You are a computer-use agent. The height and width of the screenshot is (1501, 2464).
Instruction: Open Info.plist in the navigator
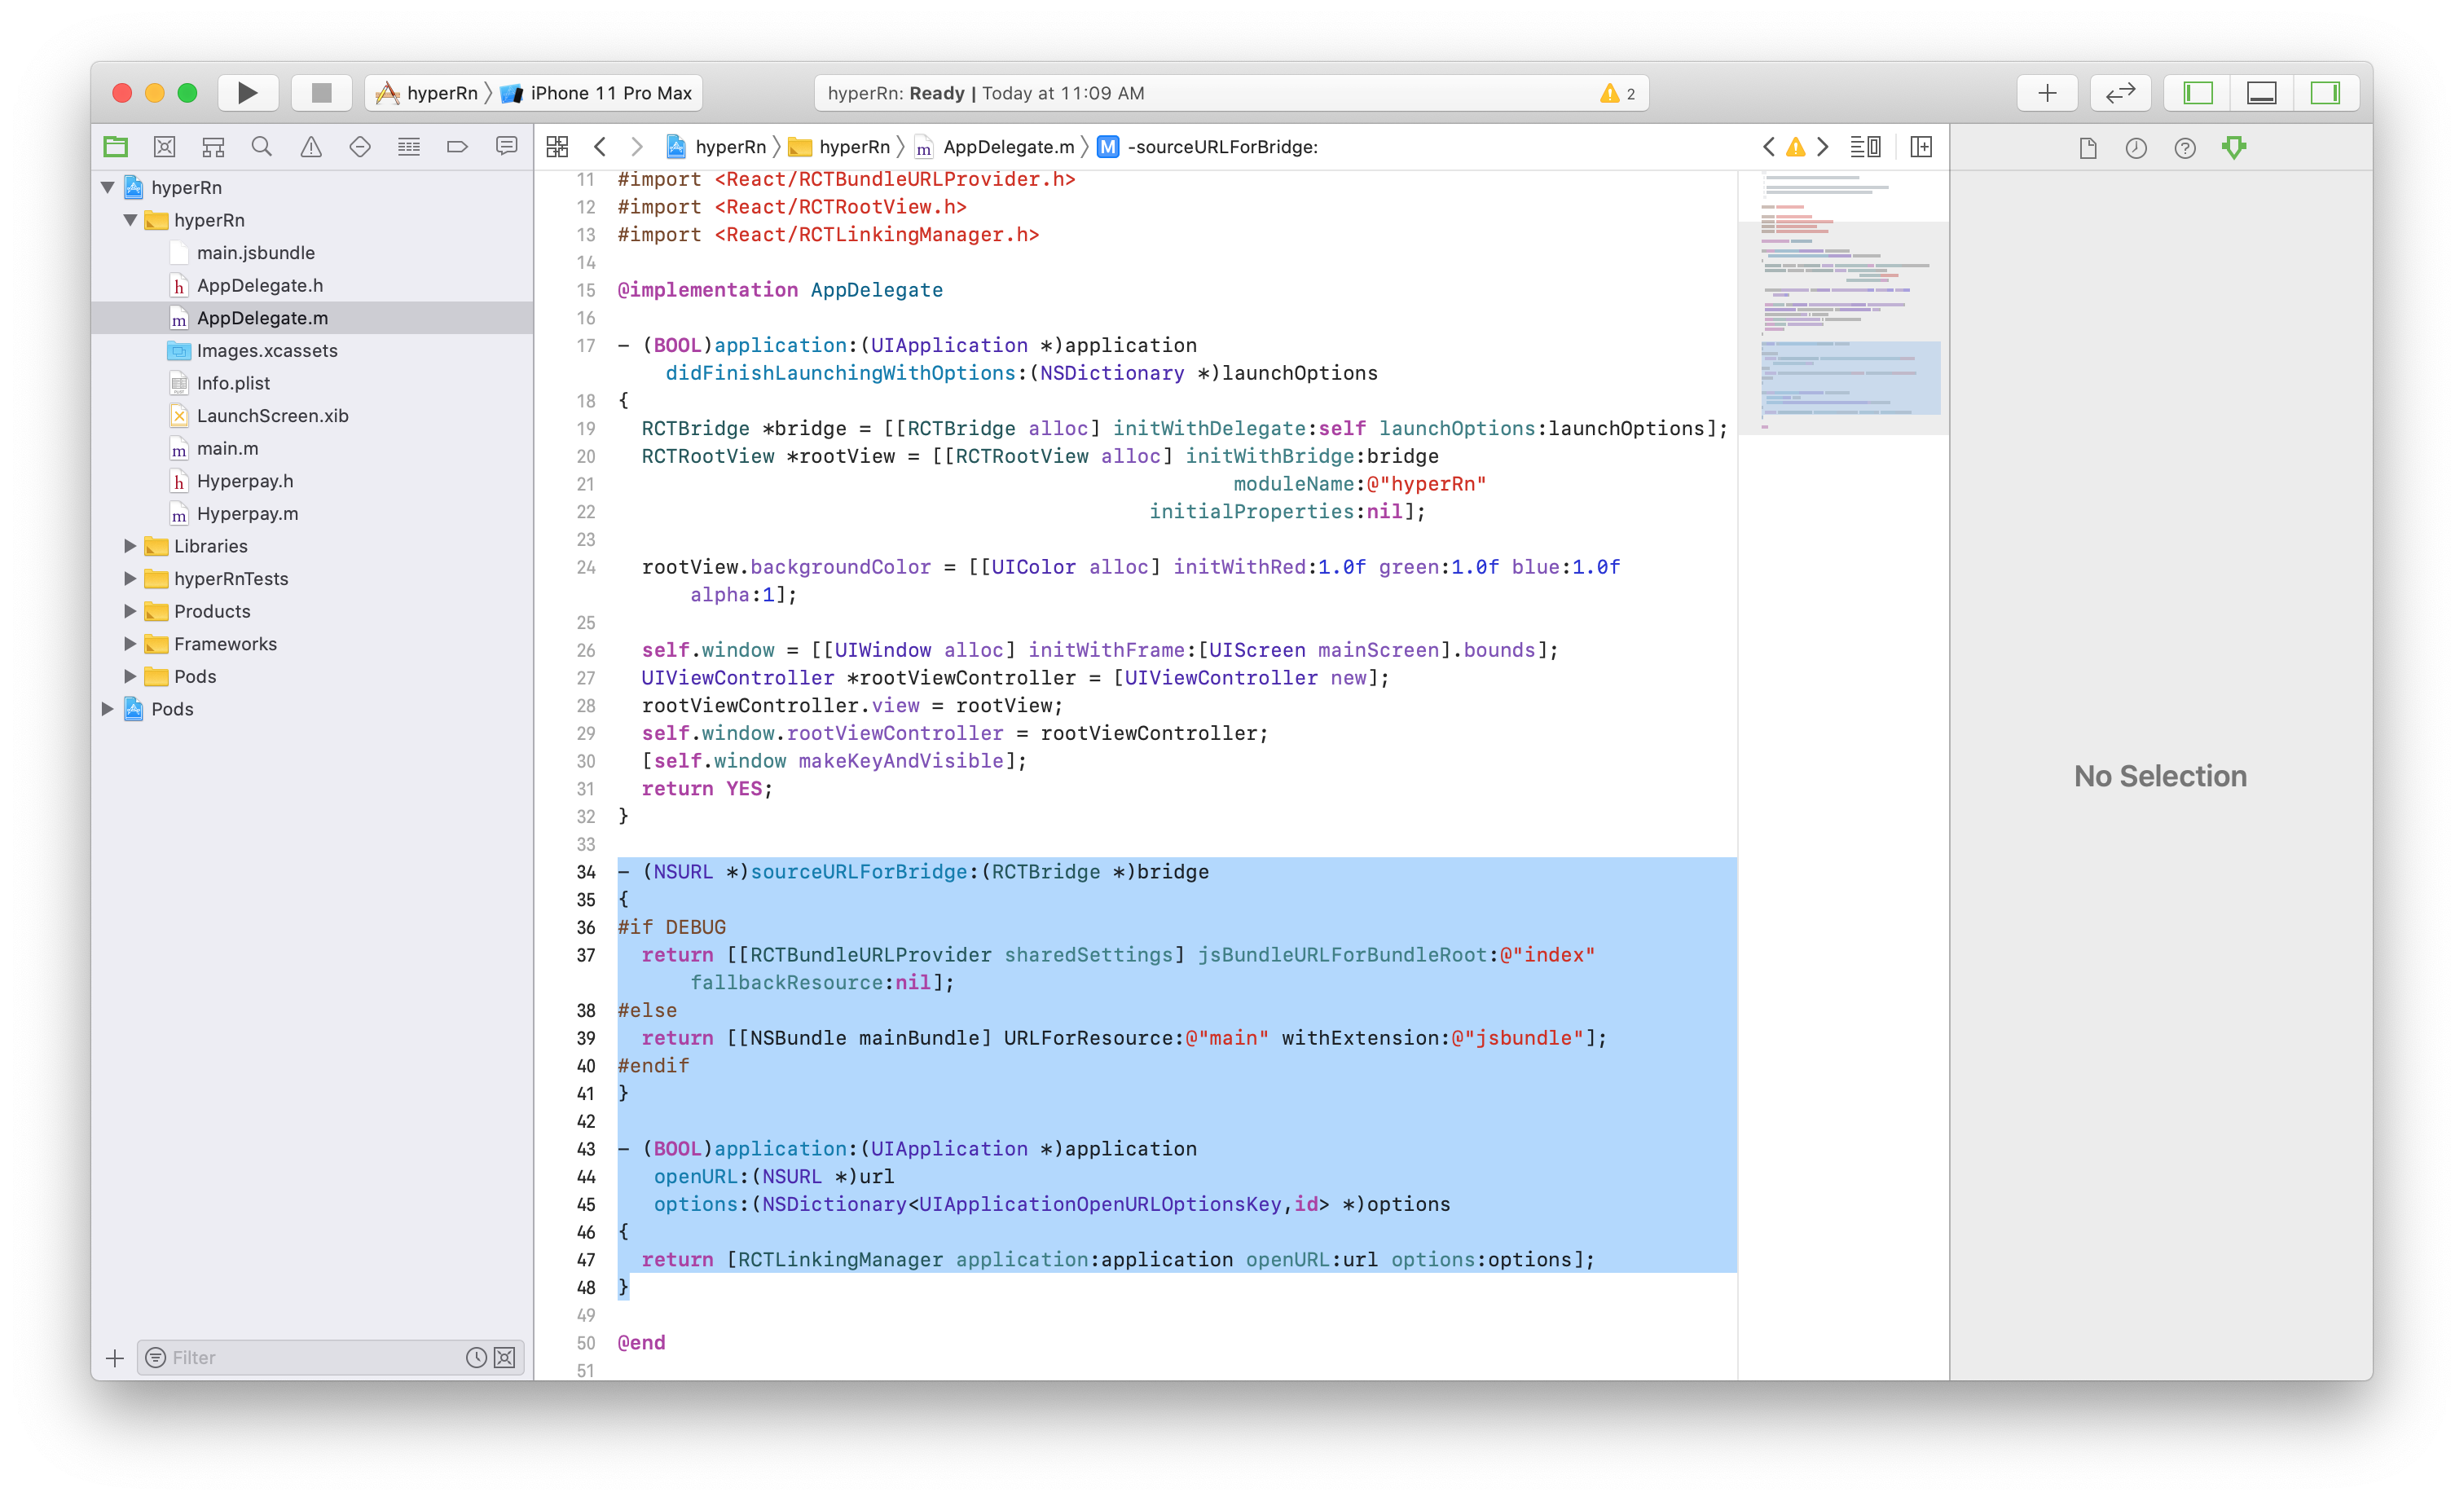313,383
